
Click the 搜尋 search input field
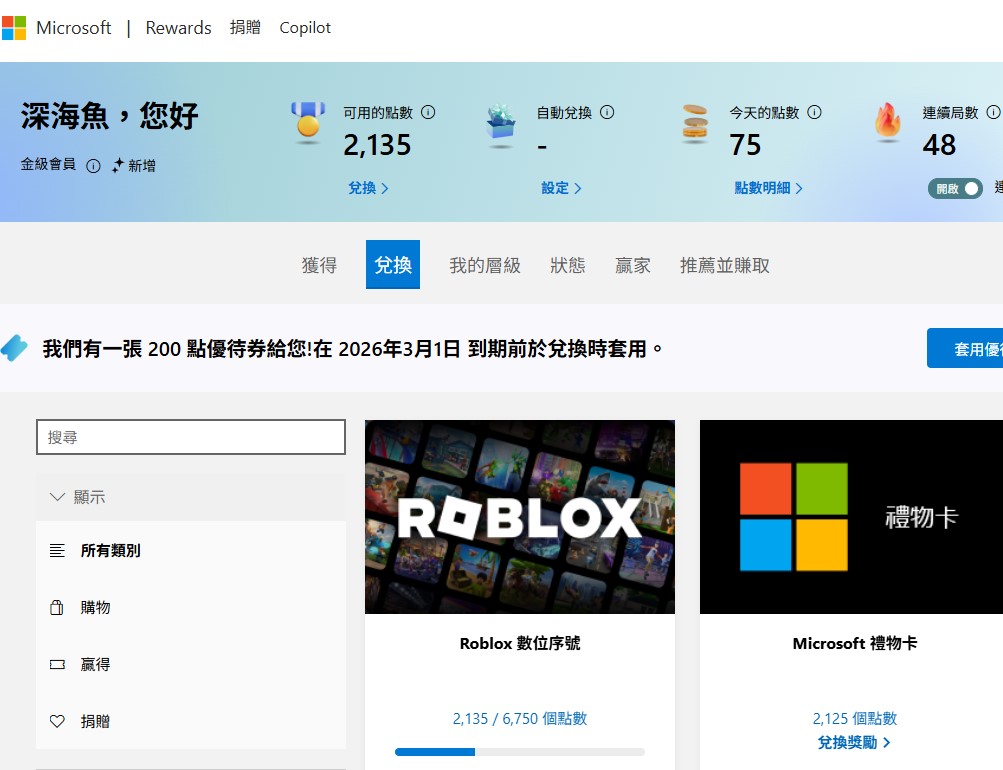(190, 437)
